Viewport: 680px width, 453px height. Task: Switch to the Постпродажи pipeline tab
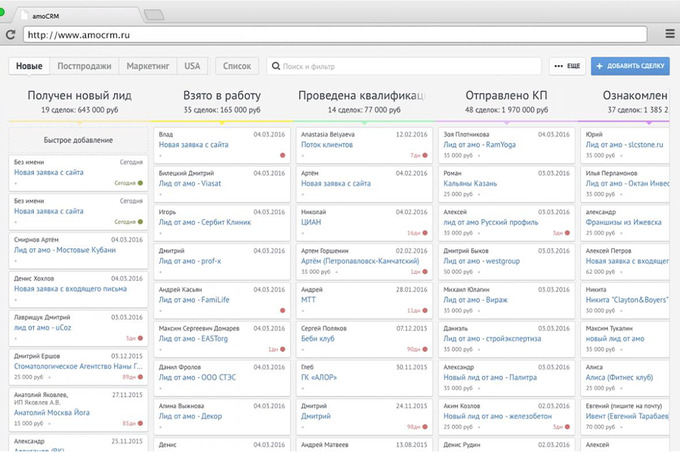tap(84, 66)
